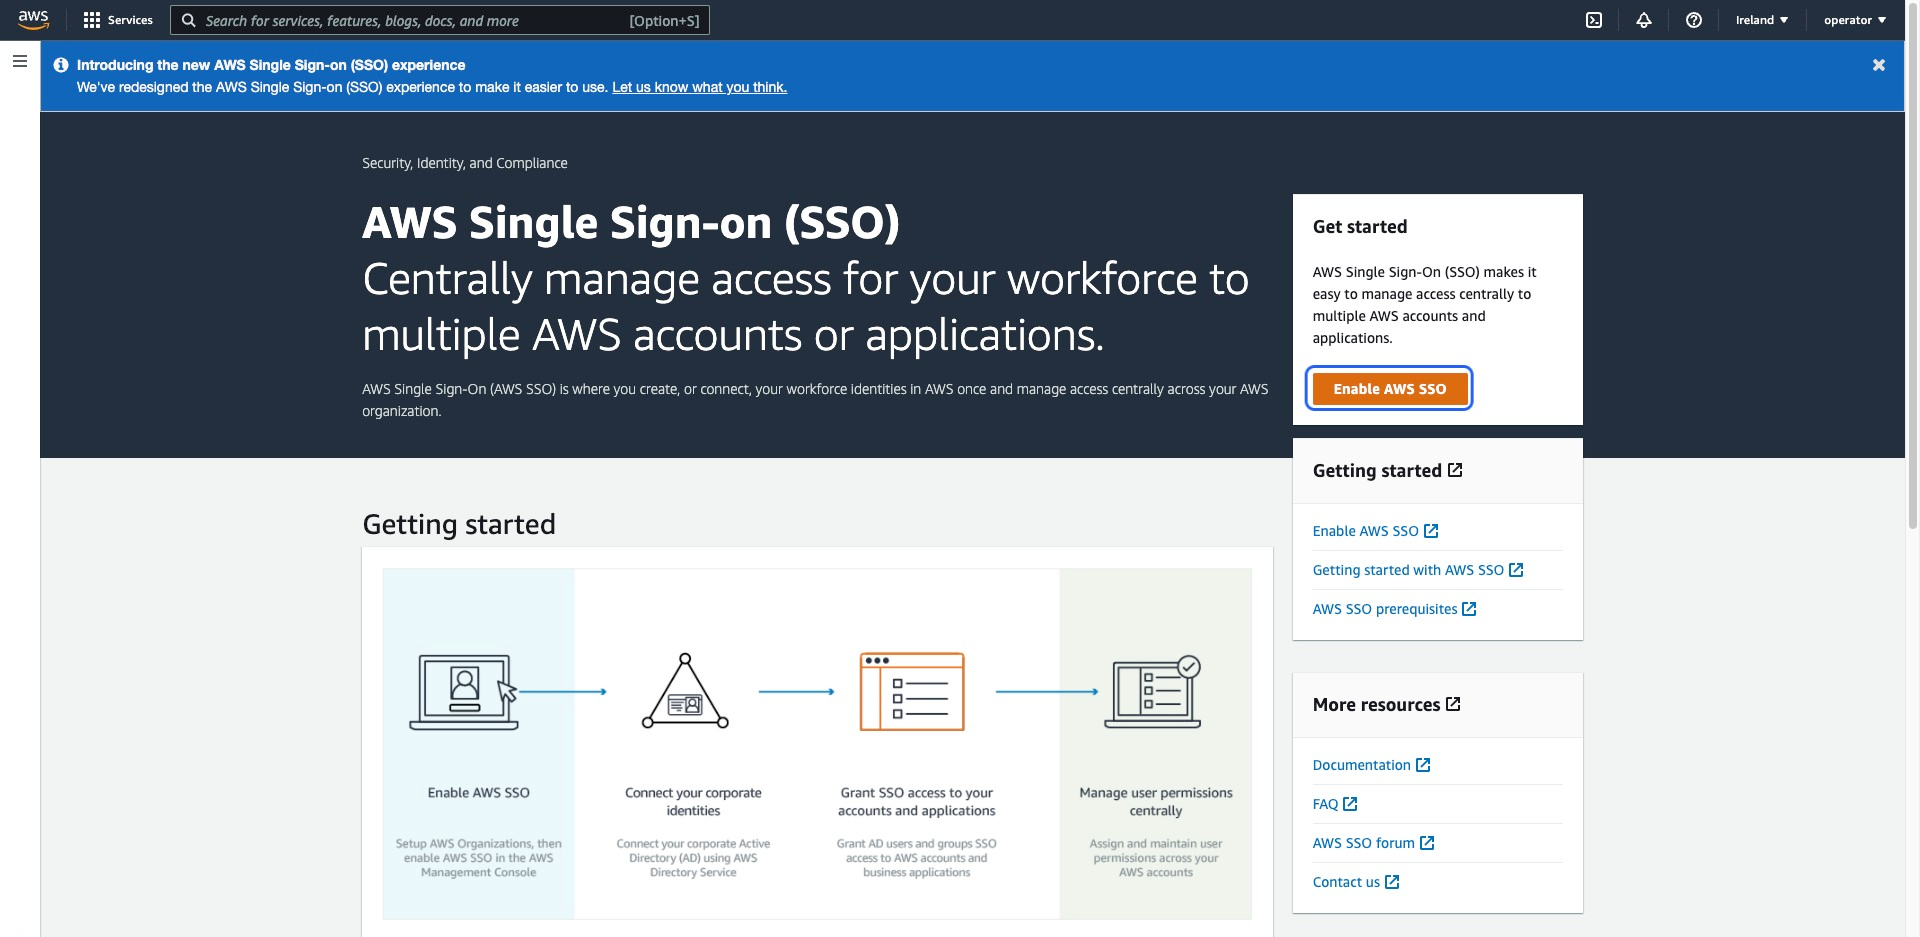This screenshot has width=1920, height=937.
Task: Click the 'Connect your corporate identities' caption
Action: coord(693,802)
